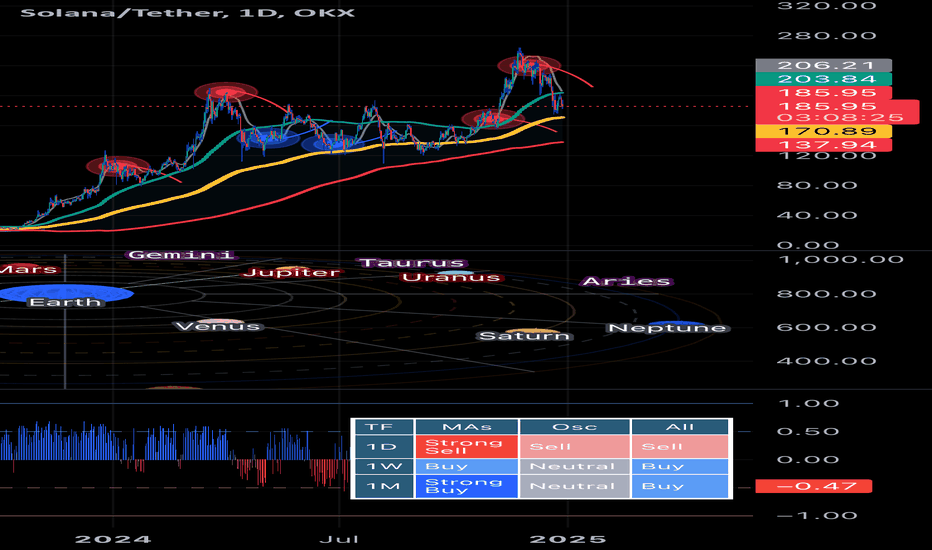Click the 0.50 oscillator axis label

click(809, 432)
